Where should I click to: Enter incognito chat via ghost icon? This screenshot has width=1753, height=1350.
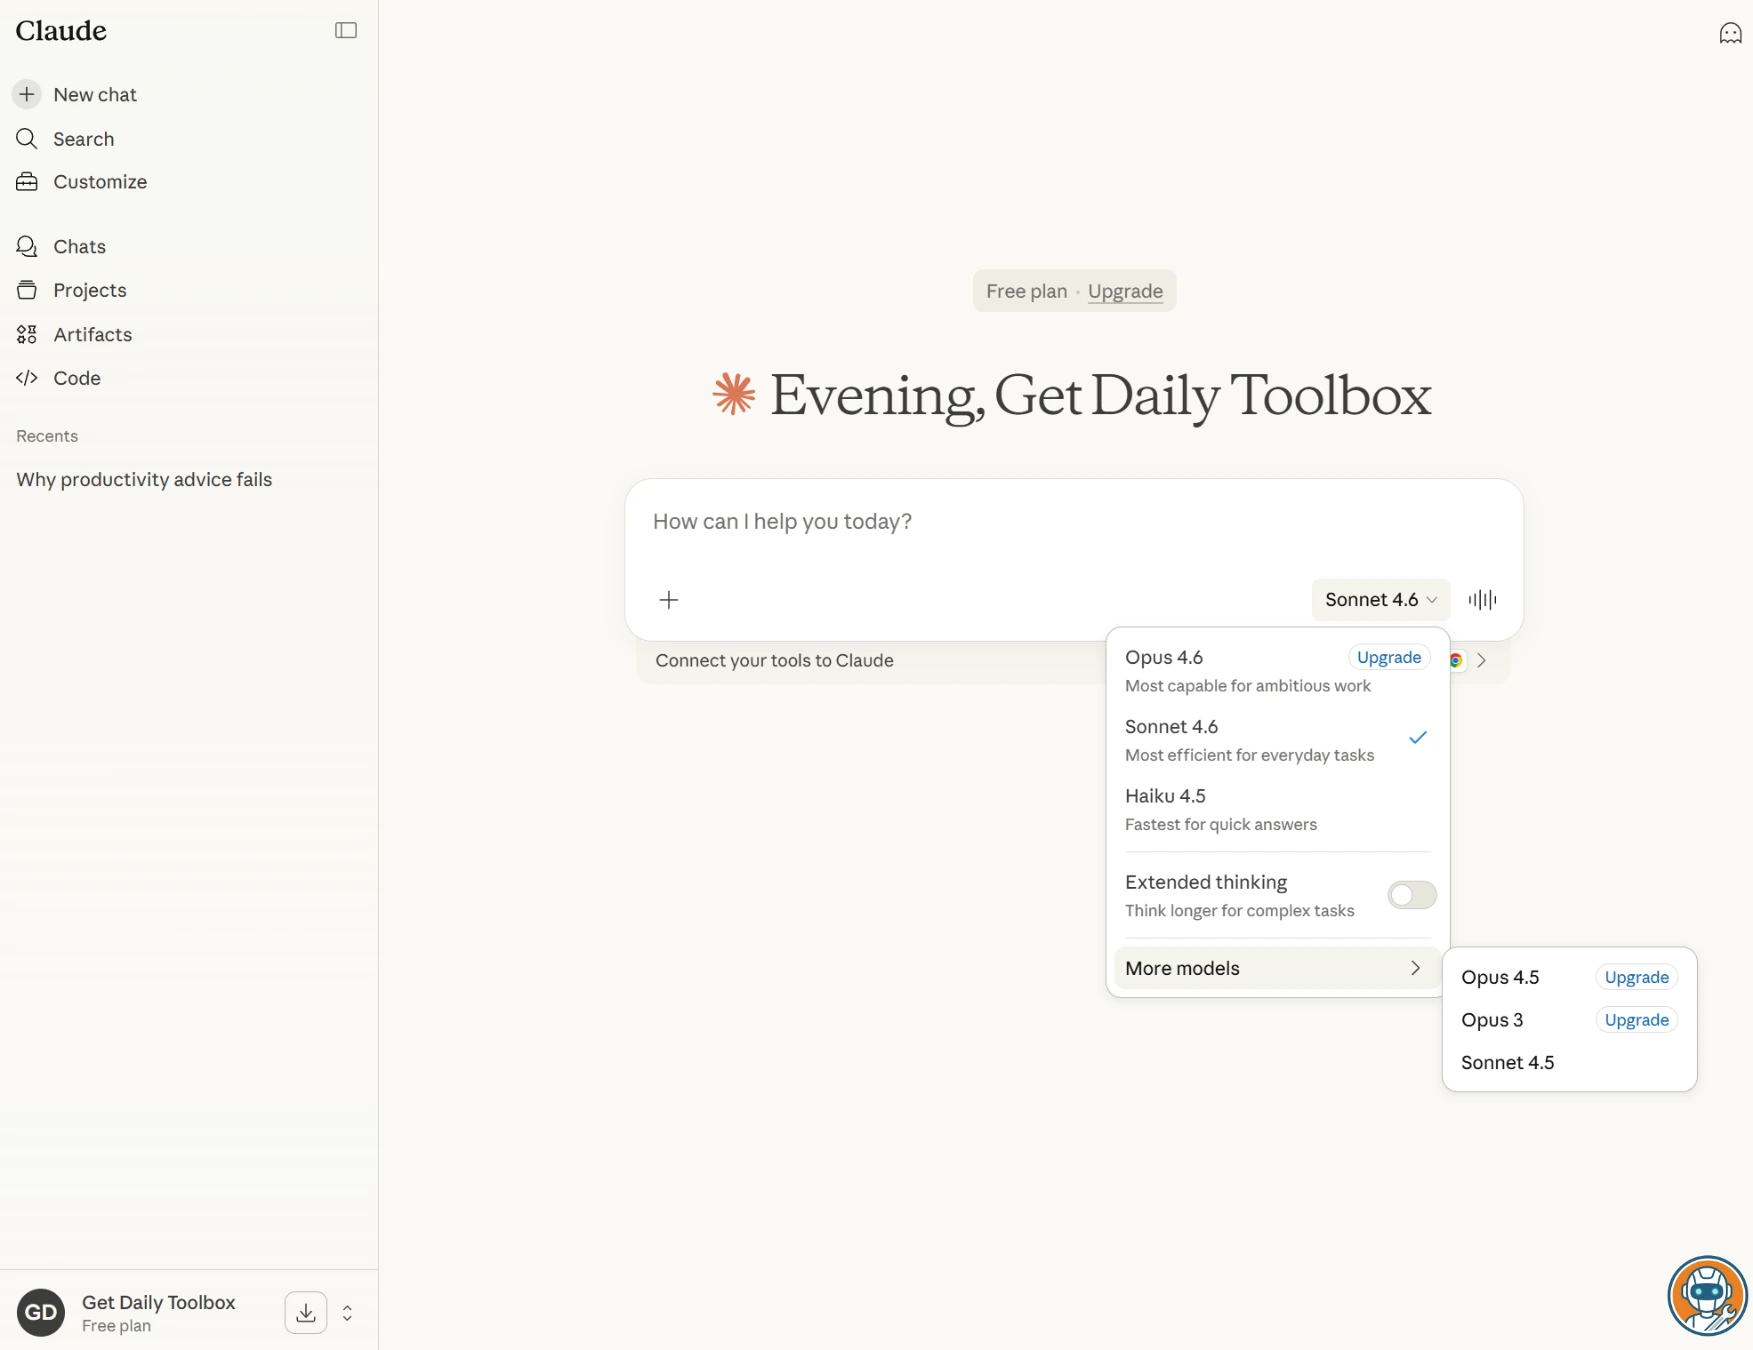point(1730,33)
